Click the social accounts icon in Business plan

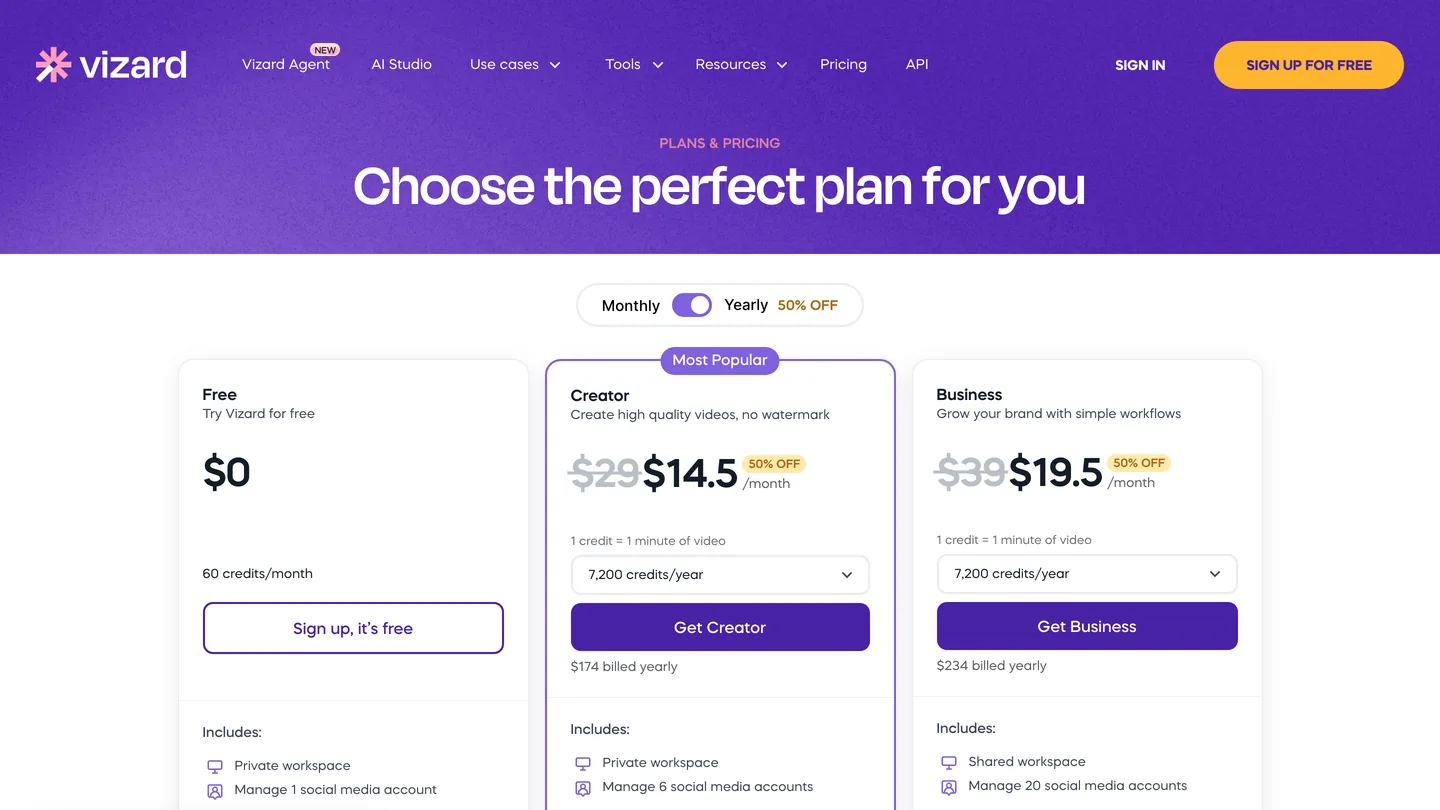(x=948, y=786)
